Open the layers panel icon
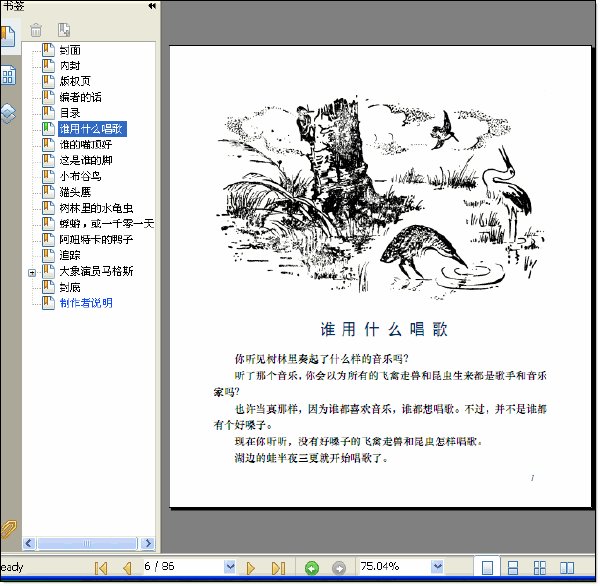The height and width of the screenshot is (586, 600). pos(8,114)
